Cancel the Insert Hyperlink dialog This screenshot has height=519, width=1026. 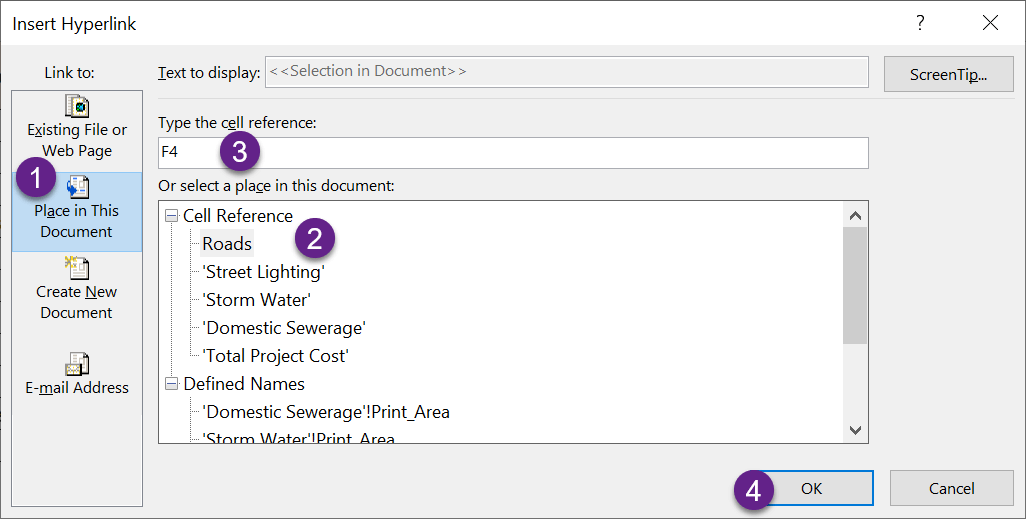(x=951, y=488)
